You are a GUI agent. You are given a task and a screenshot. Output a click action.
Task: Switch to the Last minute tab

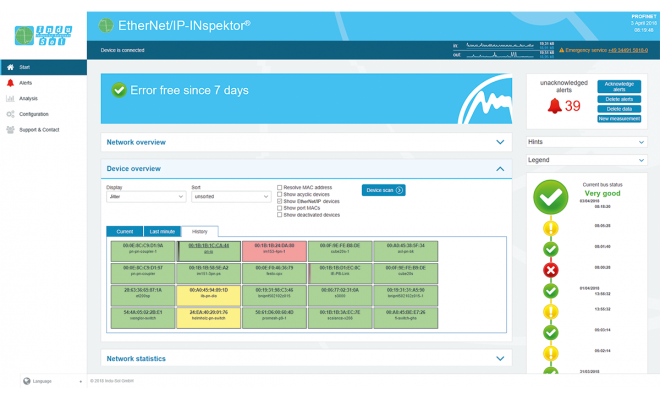tap(161, 231)
